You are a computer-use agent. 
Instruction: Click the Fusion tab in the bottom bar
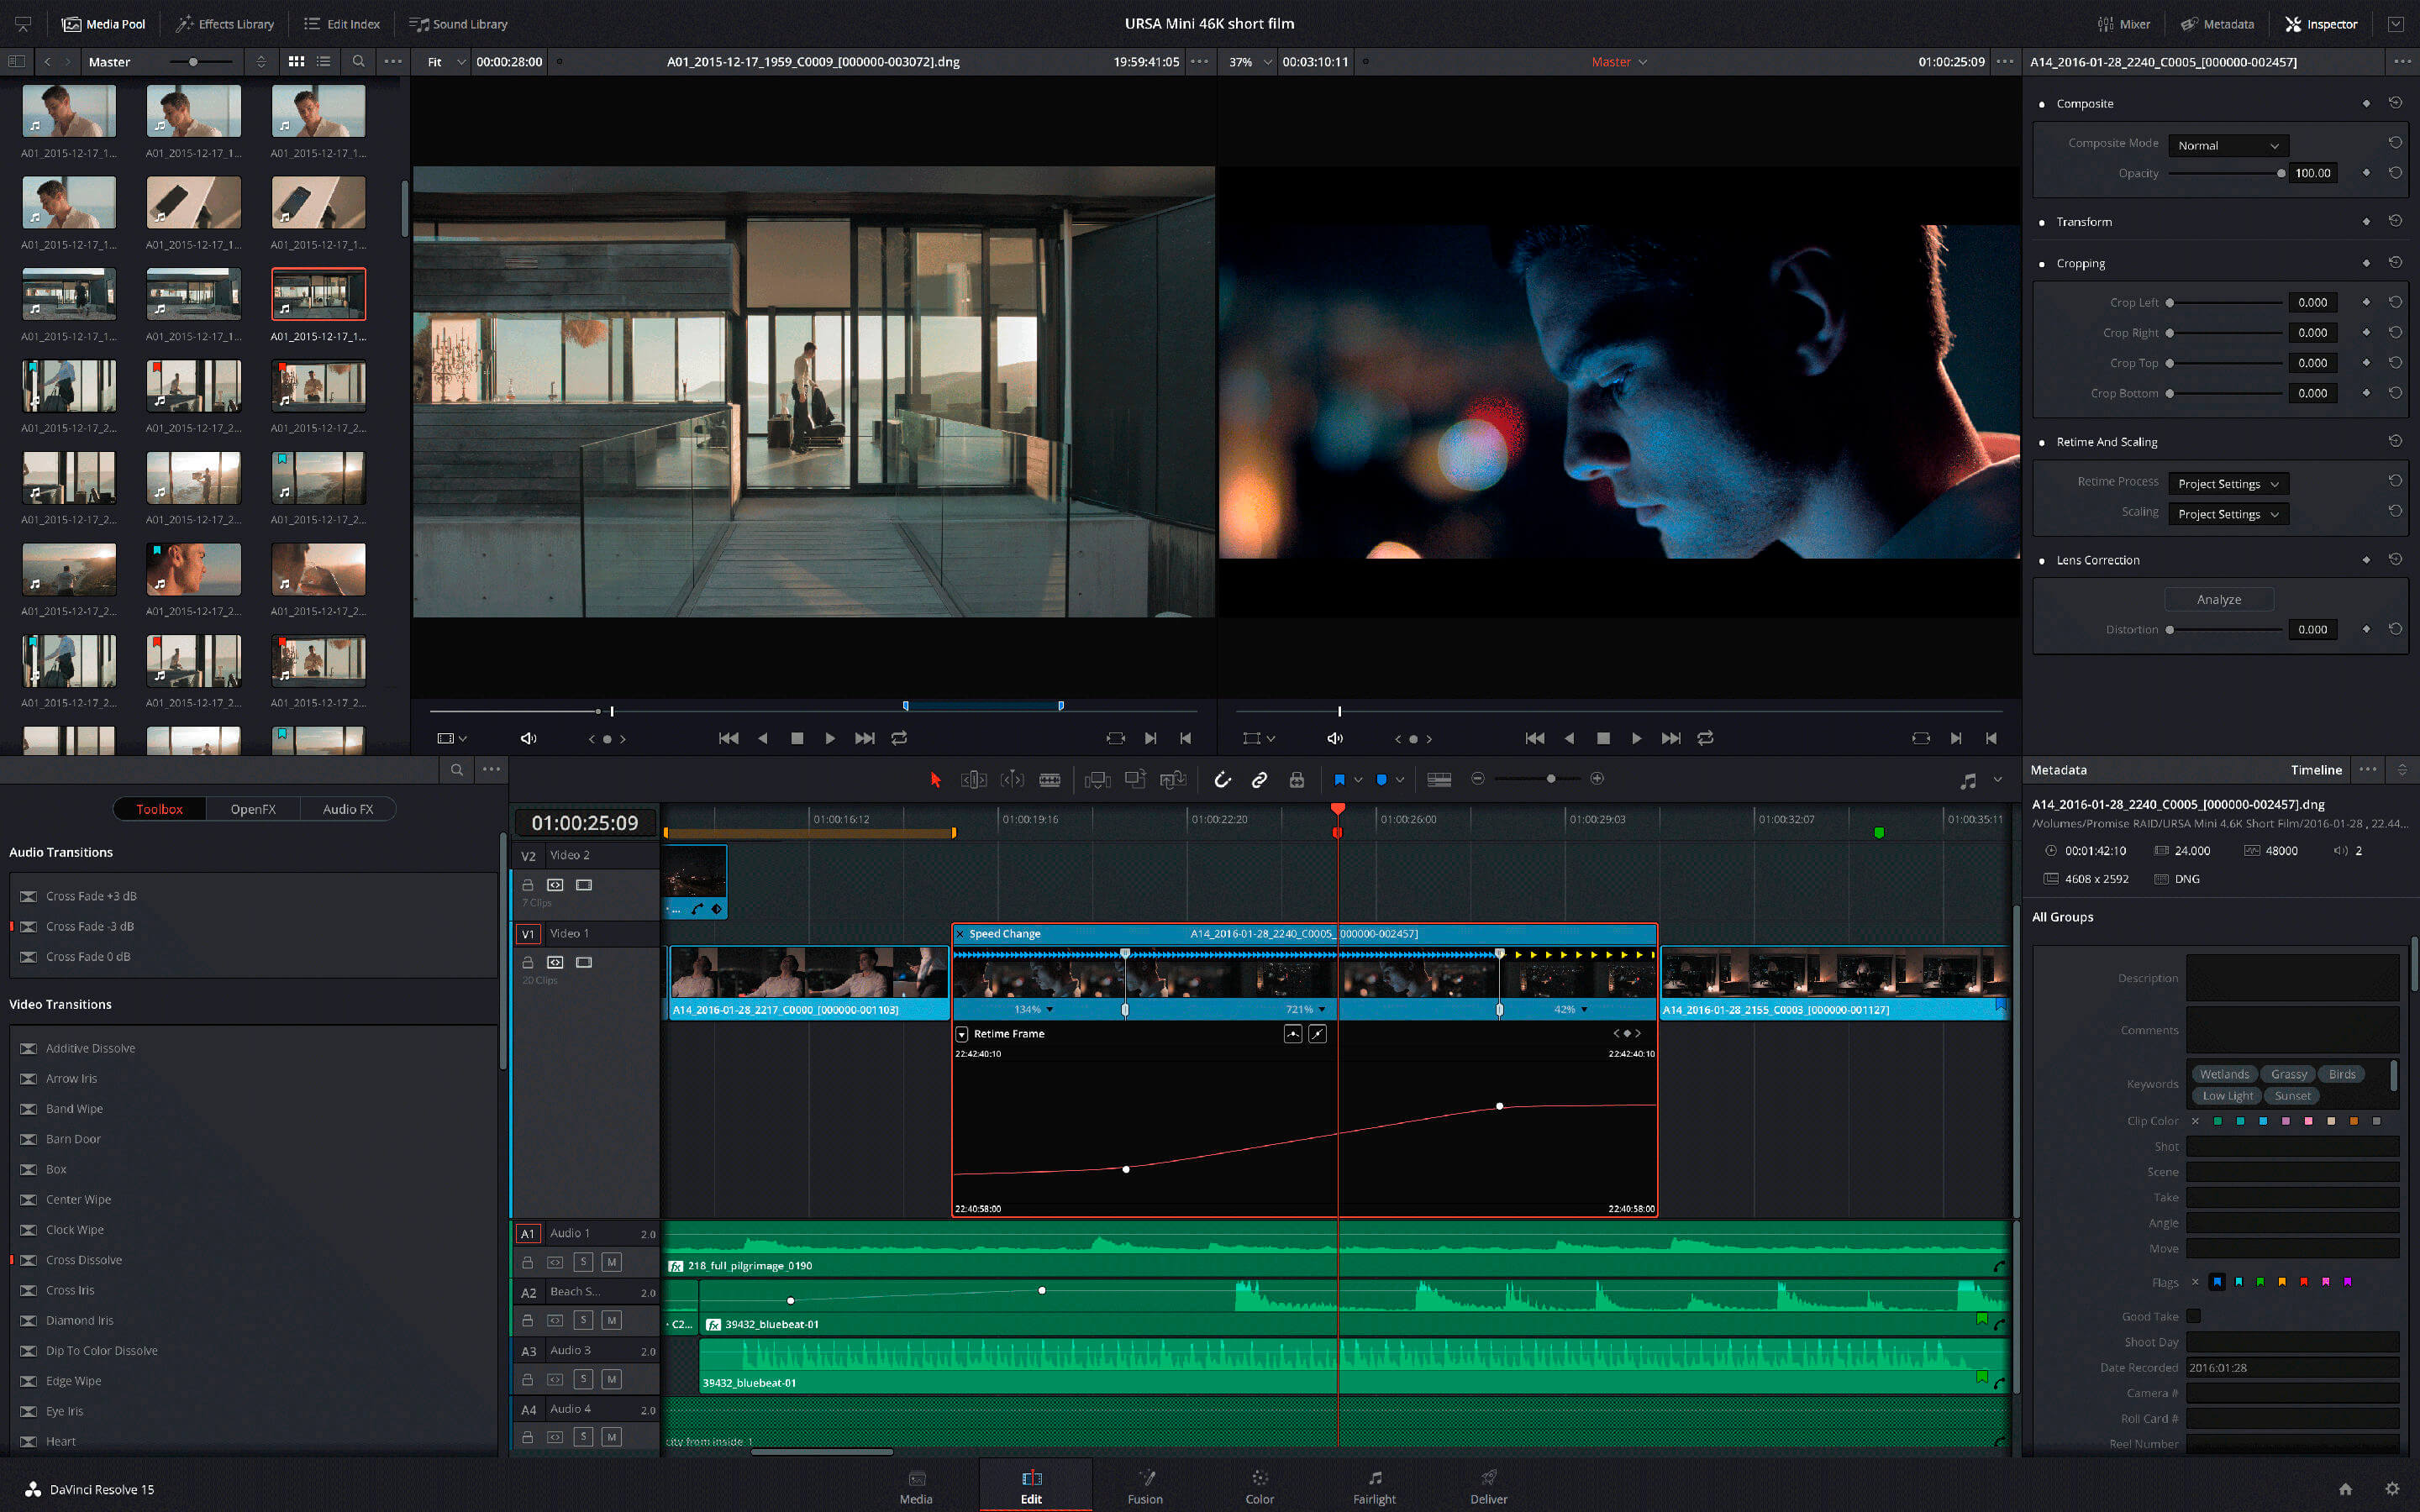(1143, 1488)
